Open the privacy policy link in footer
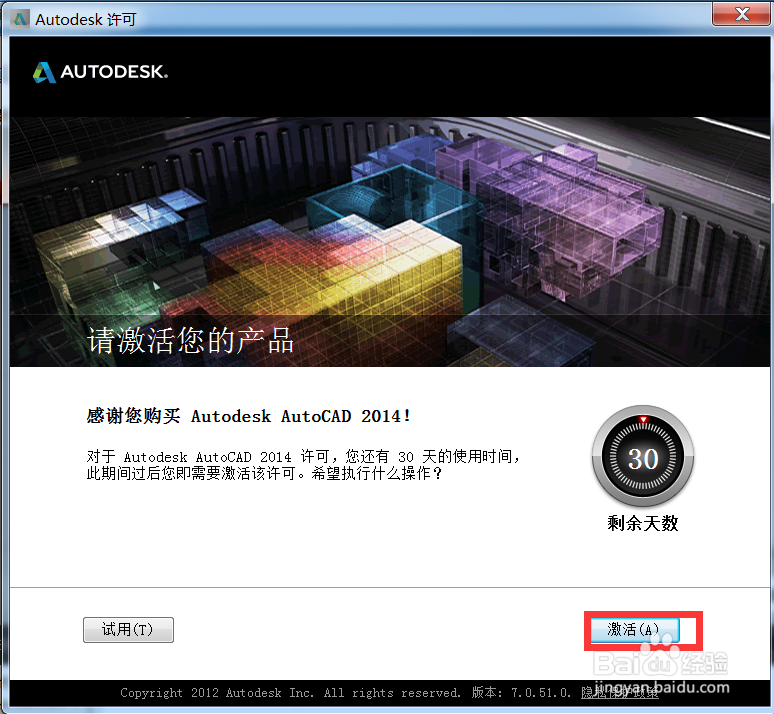The image size is (774, 714). 619,693
